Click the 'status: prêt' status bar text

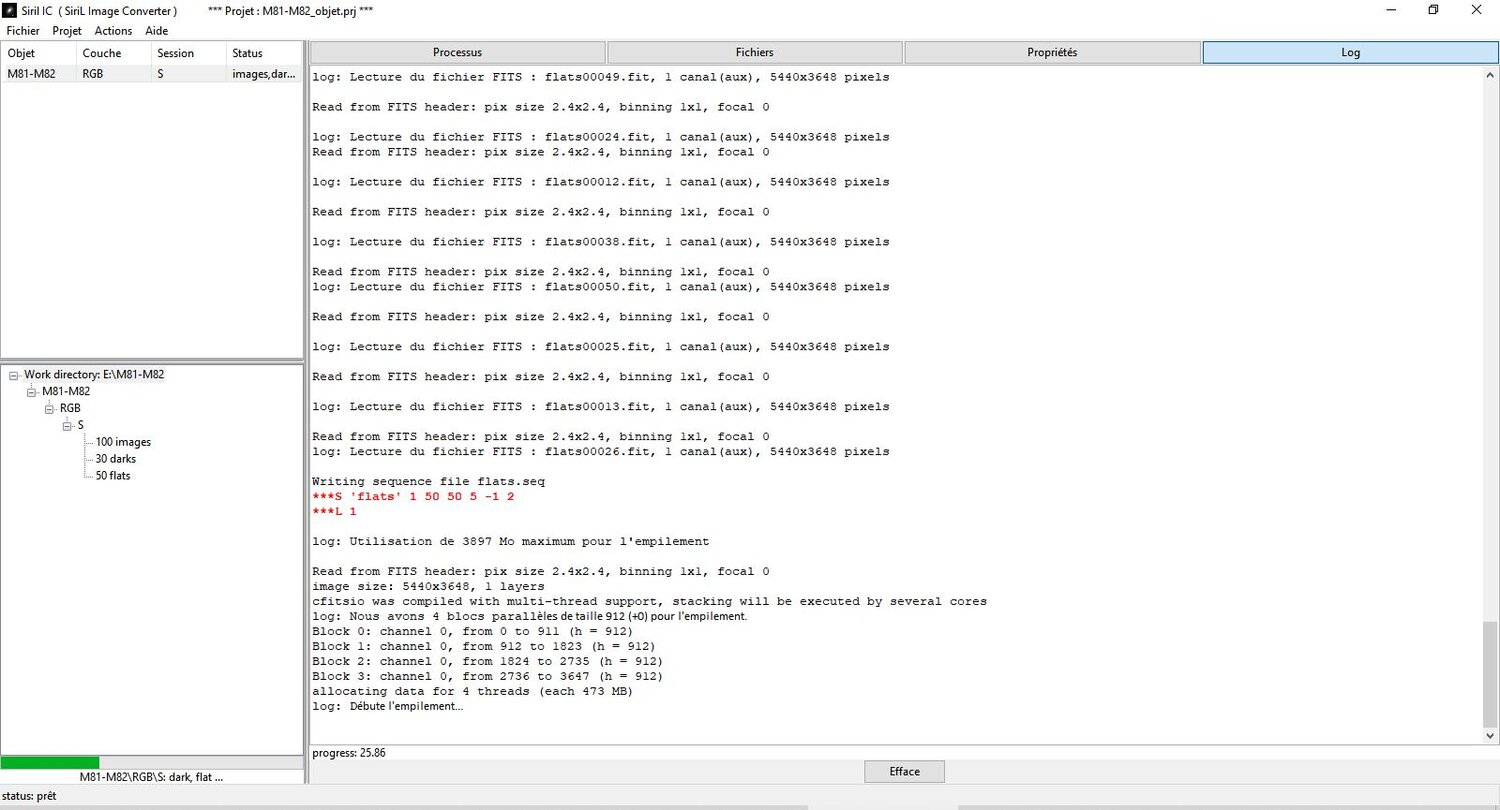29,796
